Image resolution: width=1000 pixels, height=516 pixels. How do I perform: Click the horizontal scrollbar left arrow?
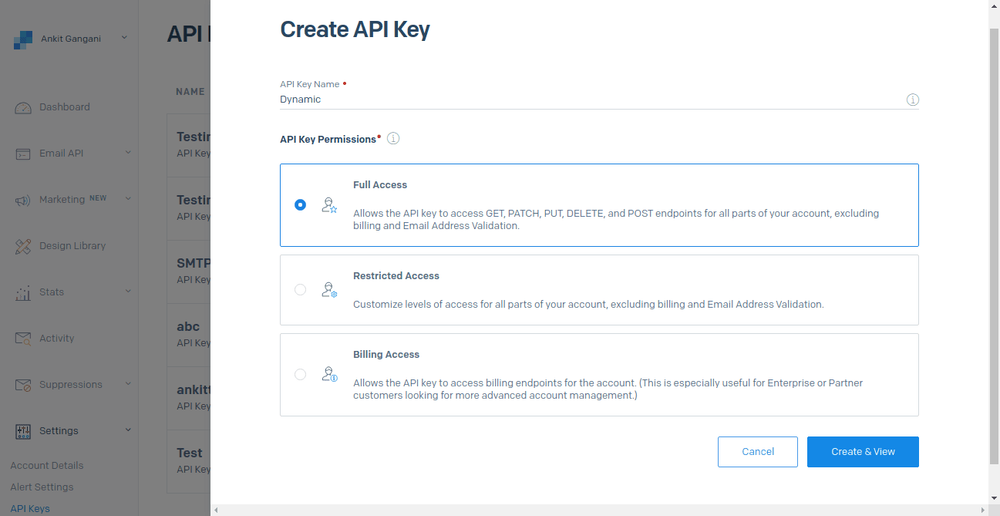tap(216, 510)
